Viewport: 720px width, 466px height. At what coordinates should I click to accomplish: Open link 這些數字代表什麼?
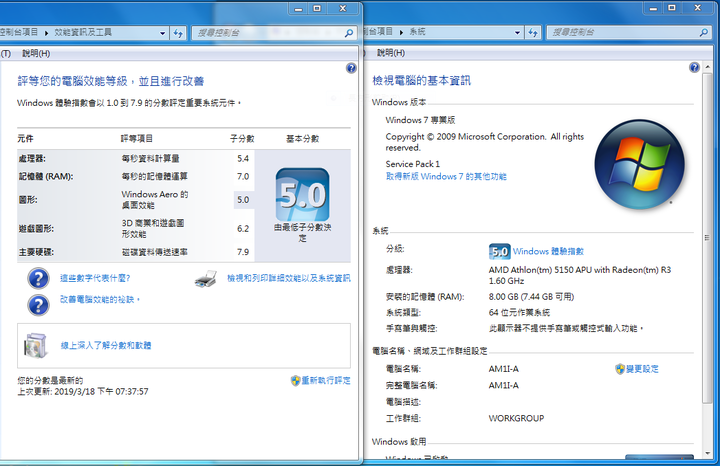point(95,278)
